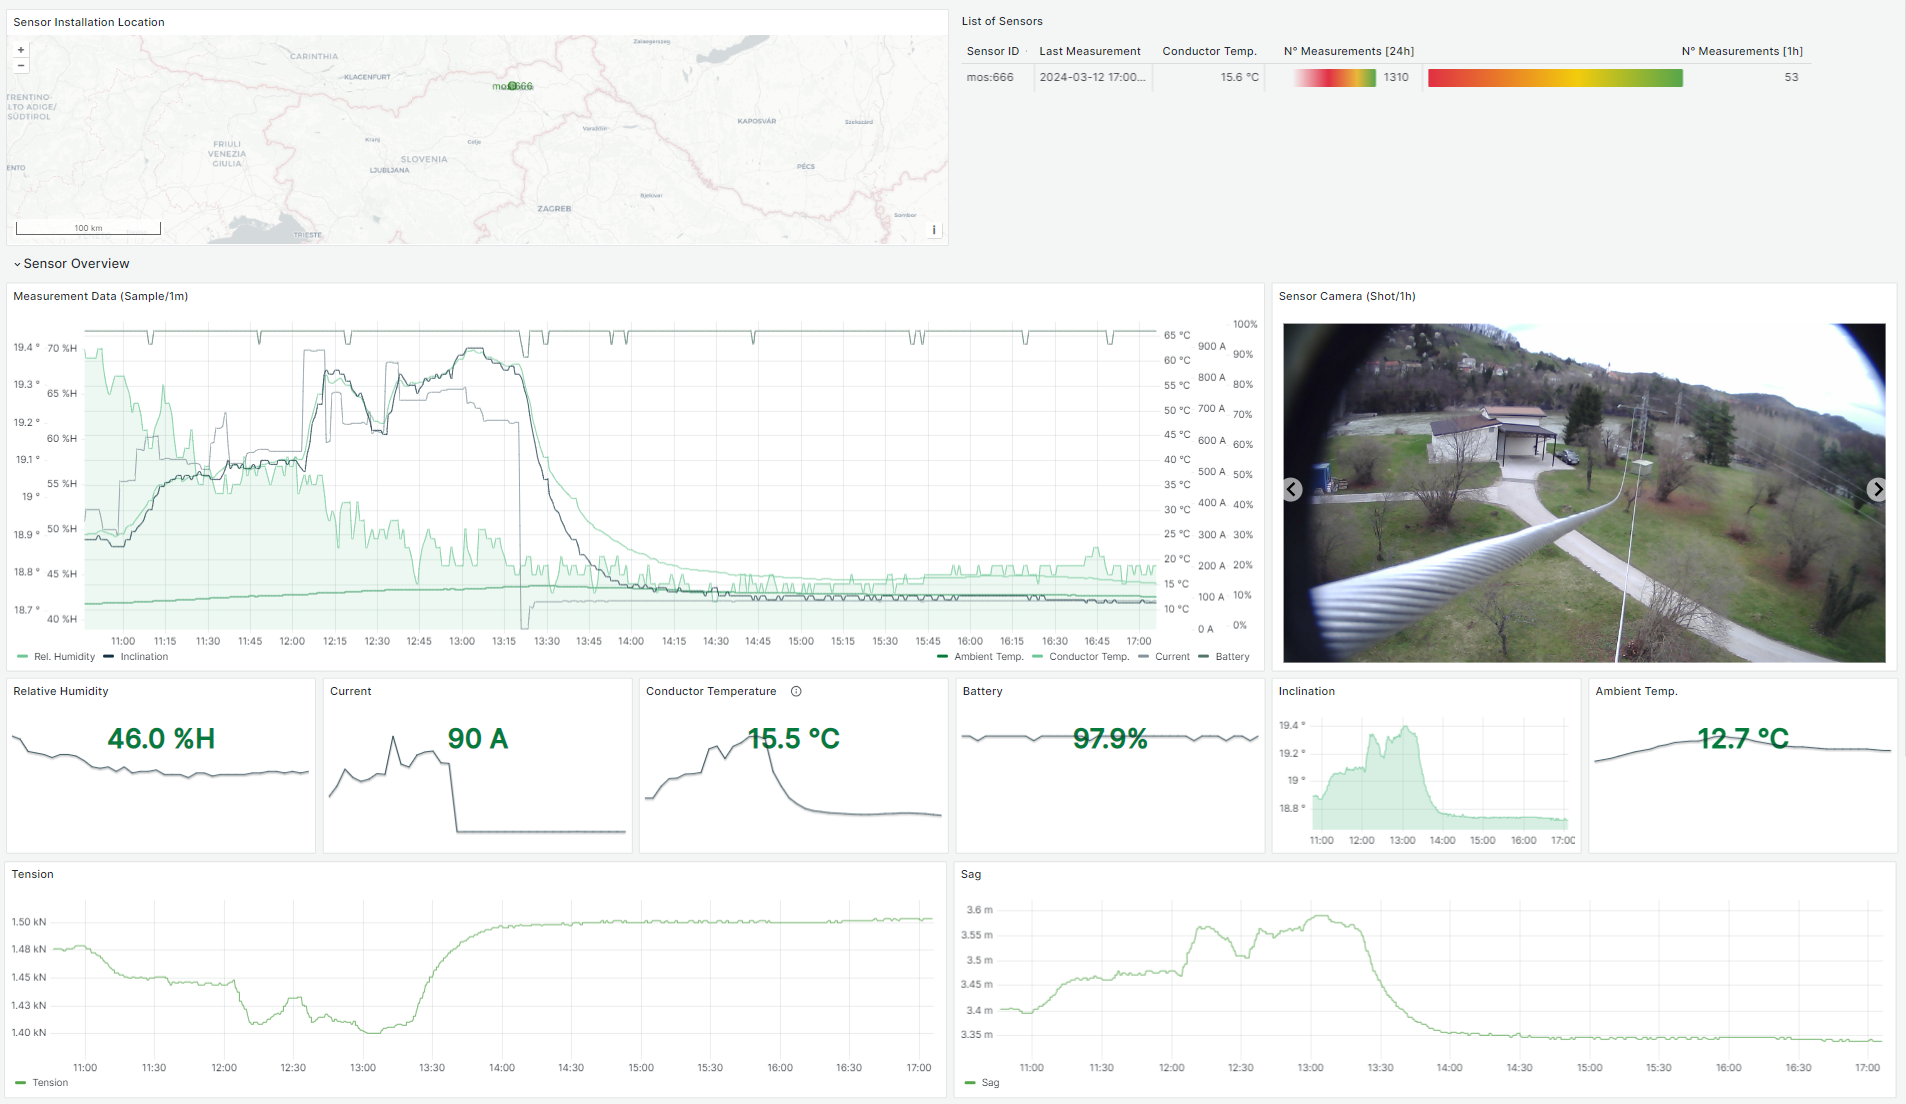Zoom in on the sensor map

(x=21, y=50)
